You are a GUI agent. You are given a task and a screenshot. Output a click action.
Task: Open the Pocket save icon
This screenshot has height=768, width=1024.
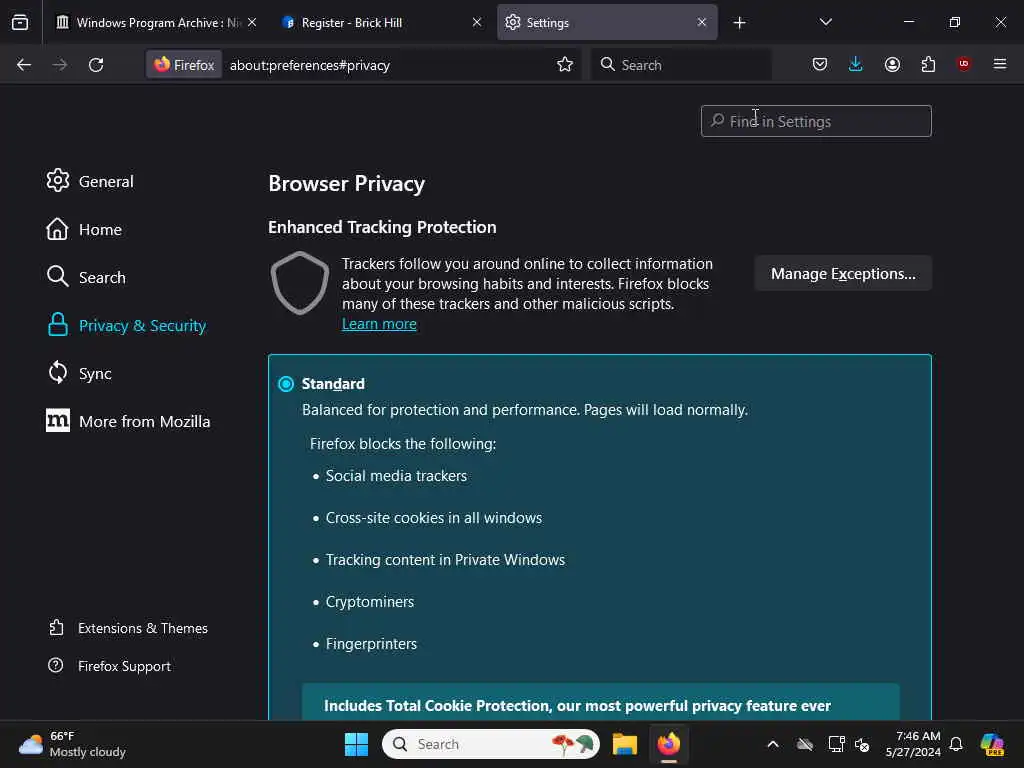pos(820,64)
